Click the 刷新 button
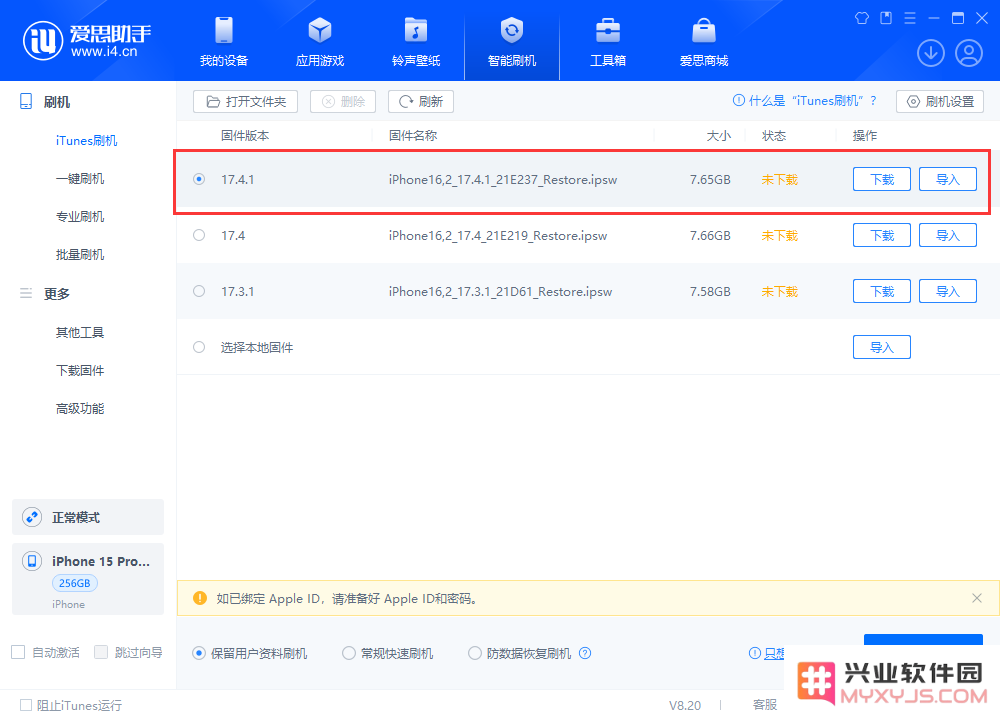Viewport: 1000px width, 720px height. tap(421, 101)
